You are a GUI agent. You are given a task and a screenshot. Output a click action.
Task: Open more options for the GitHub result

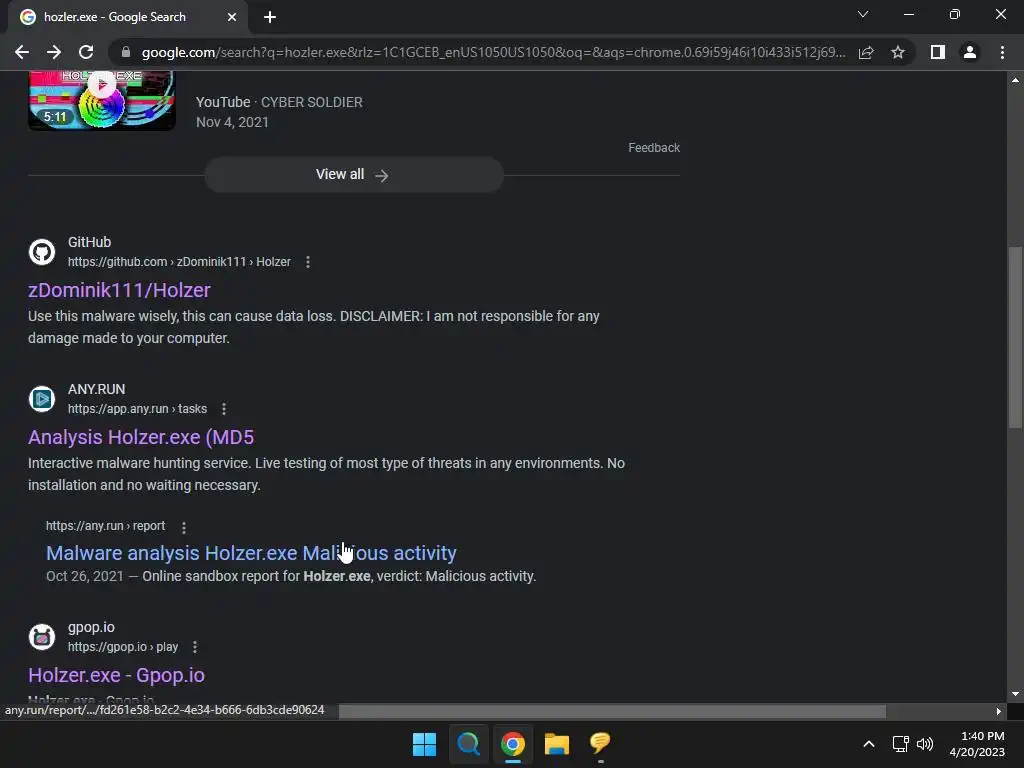(x=308, y=262)
